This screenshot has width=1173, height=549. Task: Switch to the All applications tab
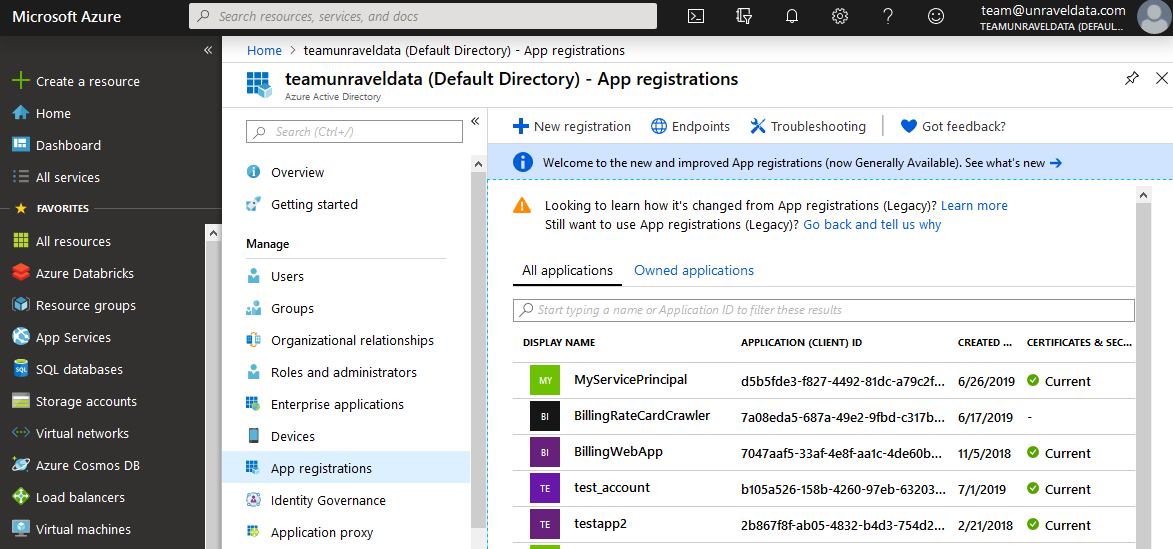point(567,271)
